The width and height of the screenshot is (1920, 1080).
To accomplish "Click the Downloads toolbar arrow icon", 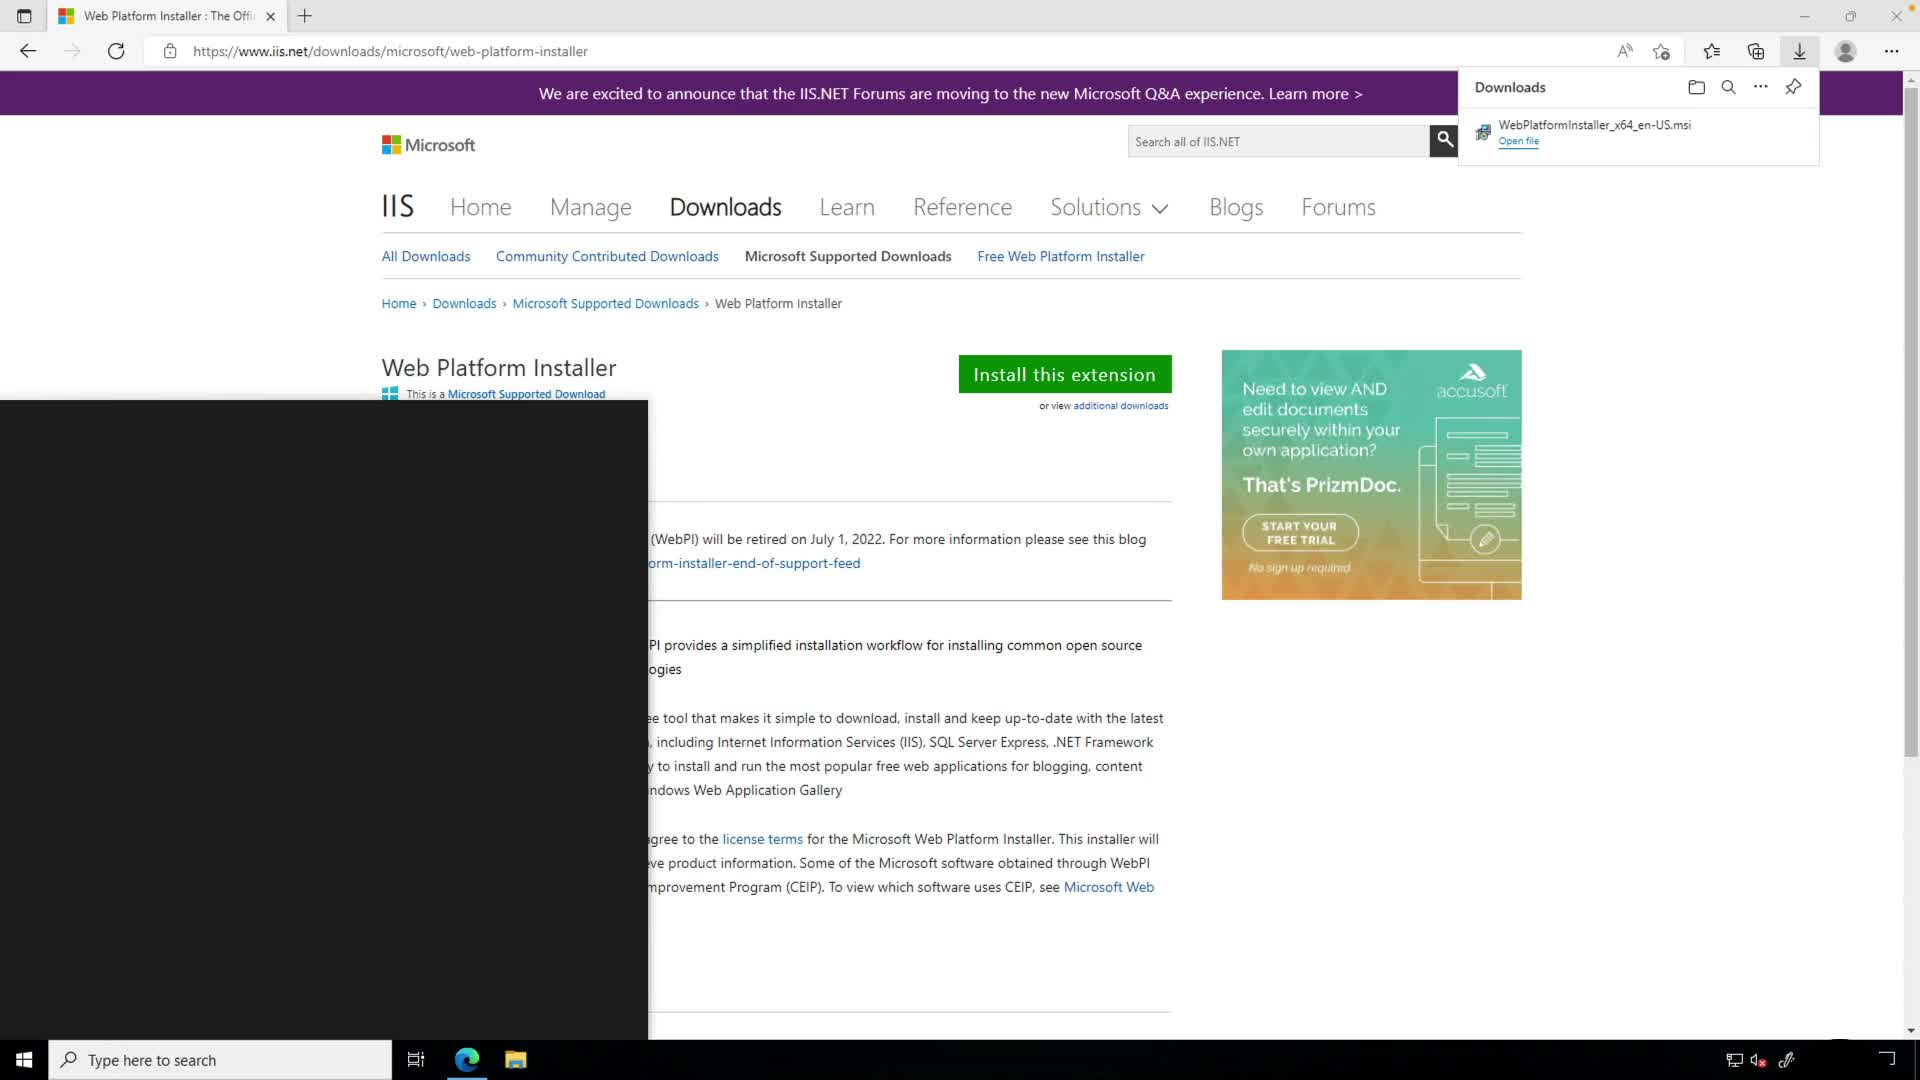I will [x=1799, y=51].
